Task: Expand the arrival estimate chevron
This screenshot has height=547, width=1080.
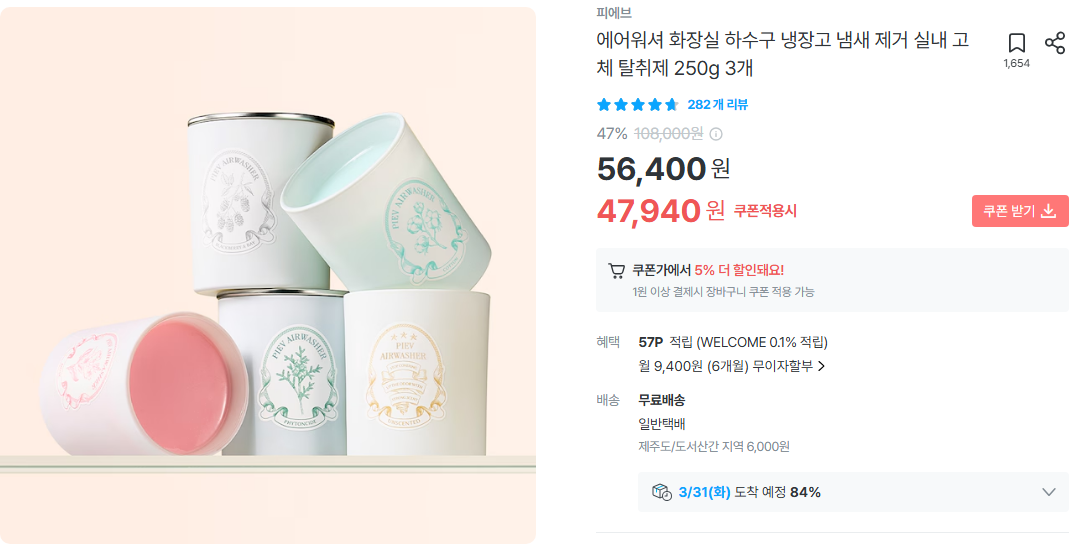Action: click(1048, 492)
